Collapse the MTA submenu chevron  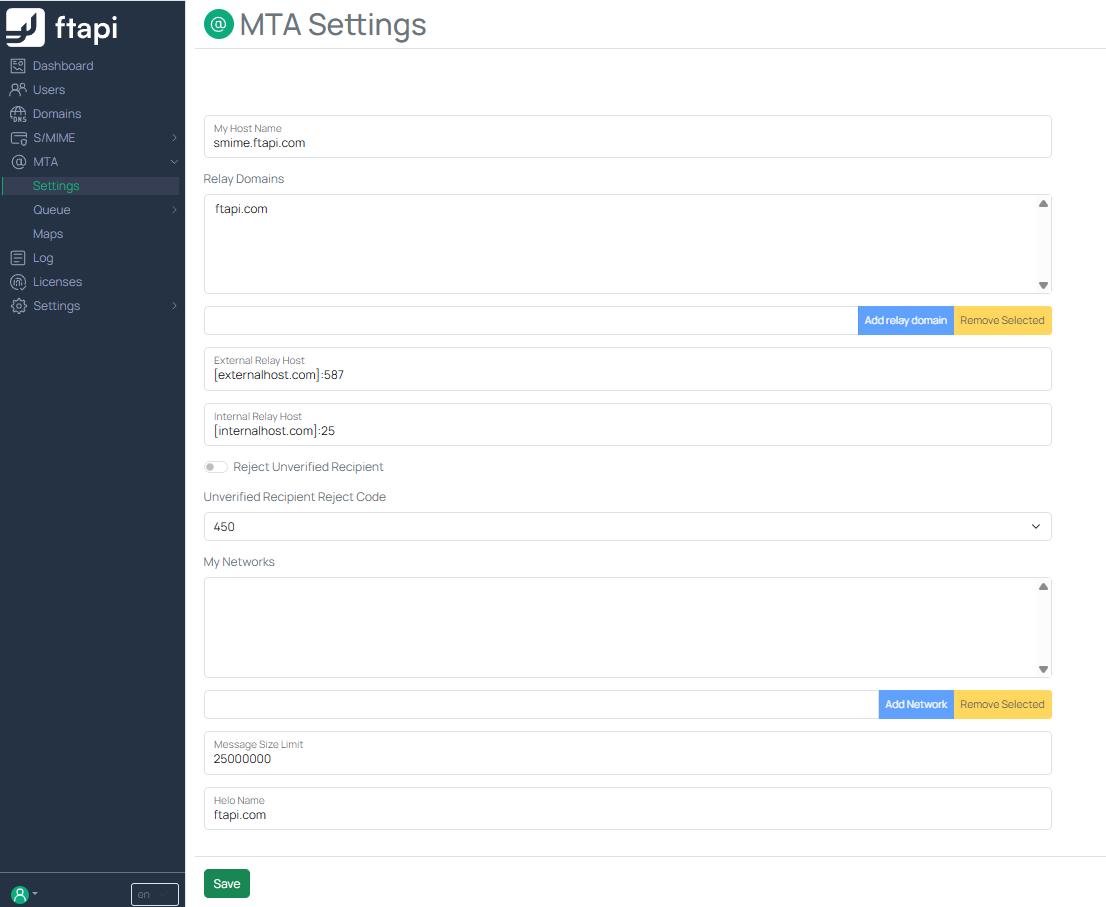(174, 162)
